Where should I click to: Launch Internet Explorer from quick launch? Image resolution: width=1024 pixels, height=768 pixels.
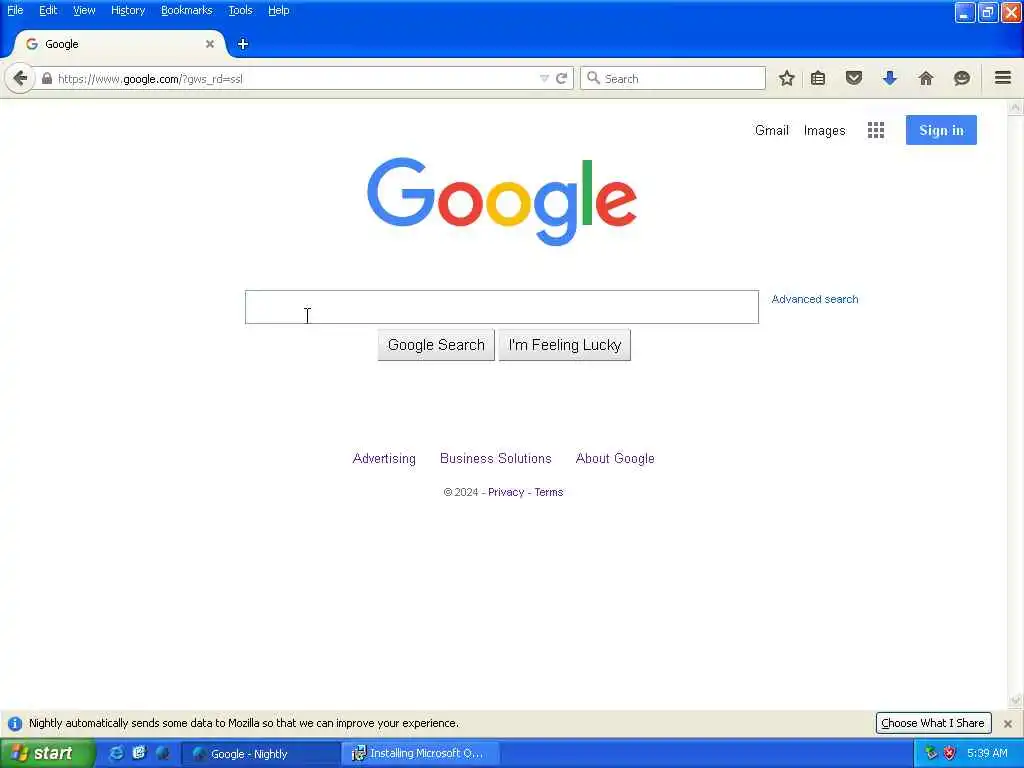coord(116,753)
